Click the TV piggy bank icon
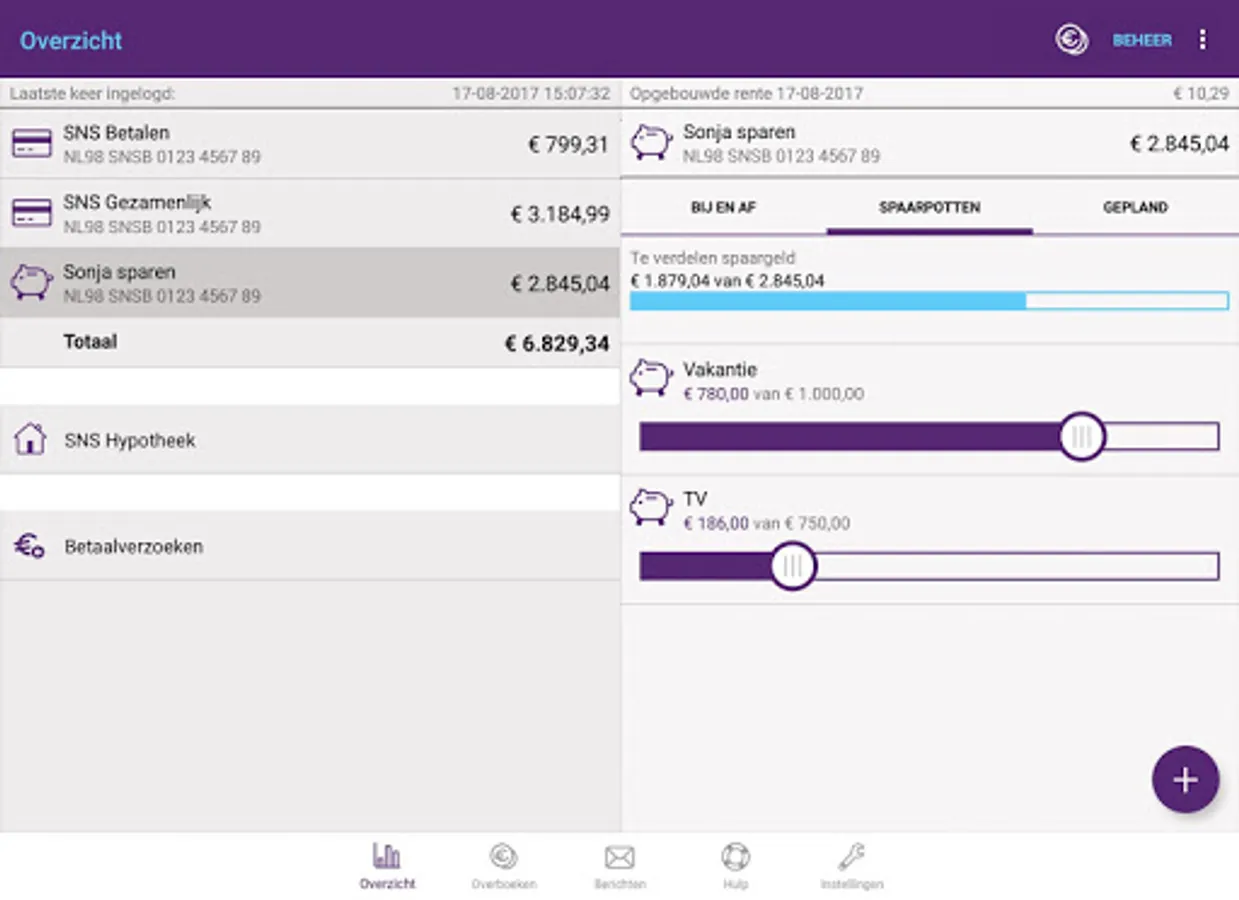Image resolution: width=1239 pixels, height=900 pixels. point(651,508)
